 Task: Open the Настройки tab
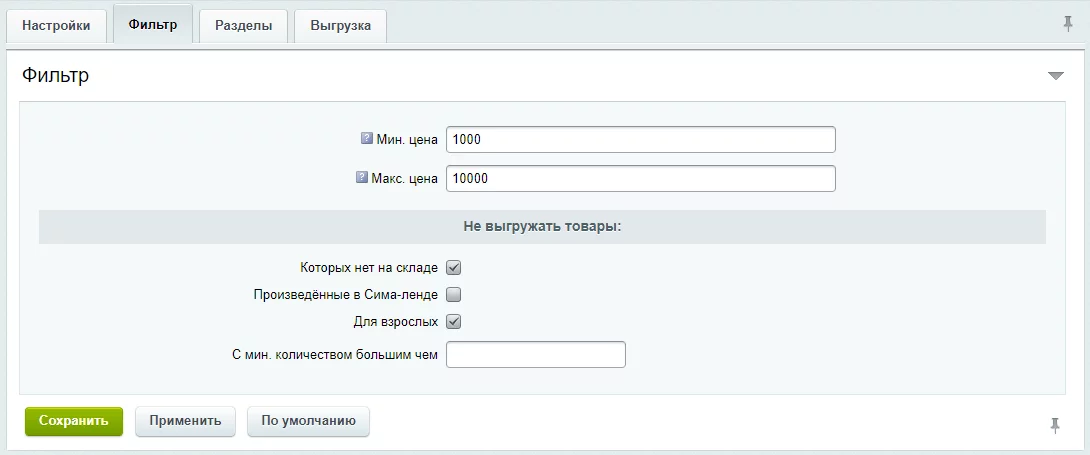pyautogui.click(x=56, y=26)
